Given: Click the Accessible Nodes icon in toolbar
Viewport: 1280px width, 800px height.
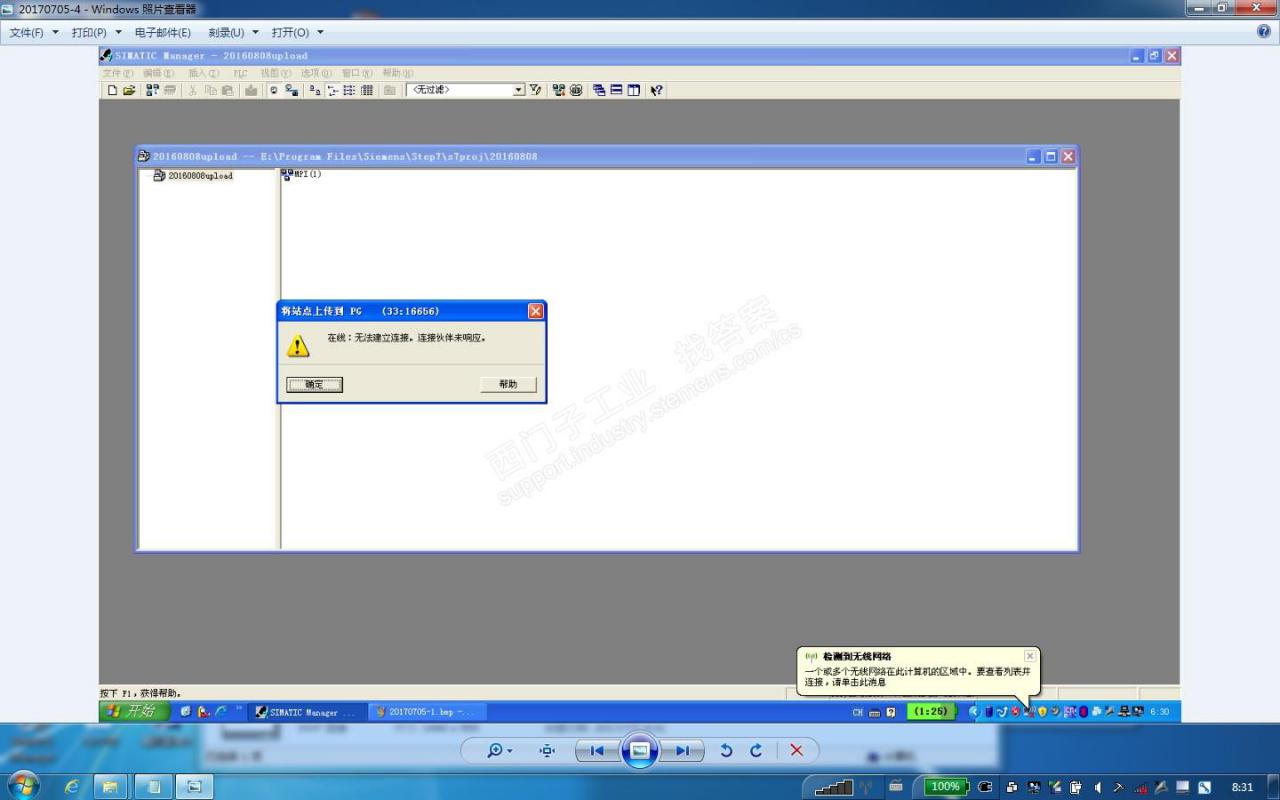Looking at the screenshot, I should click(x=152, y=90).
